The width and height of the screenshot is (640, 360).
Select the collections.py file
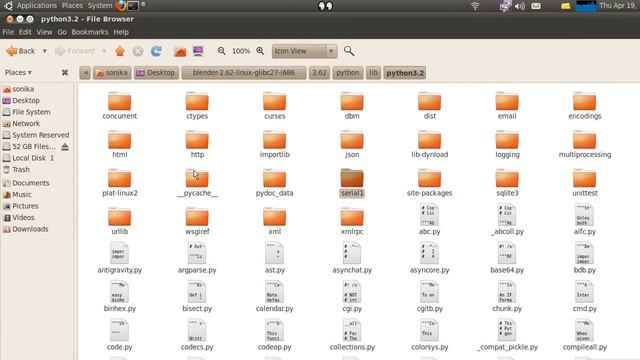[x=352, y=335]
